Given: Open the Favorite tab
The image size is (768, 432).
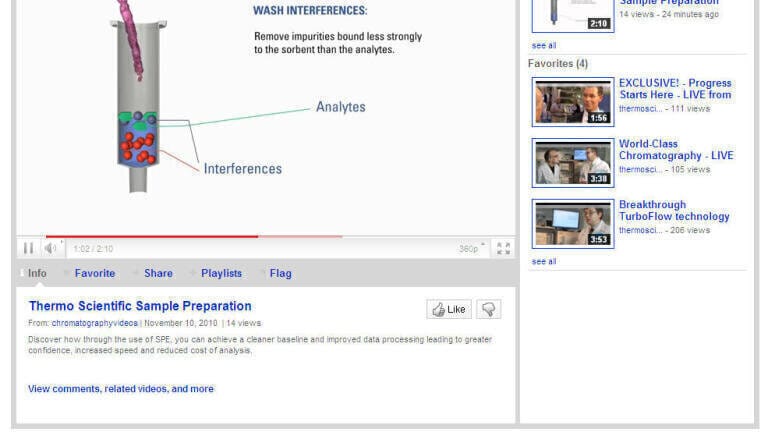Looking at the screenshot, I should 95,273.
